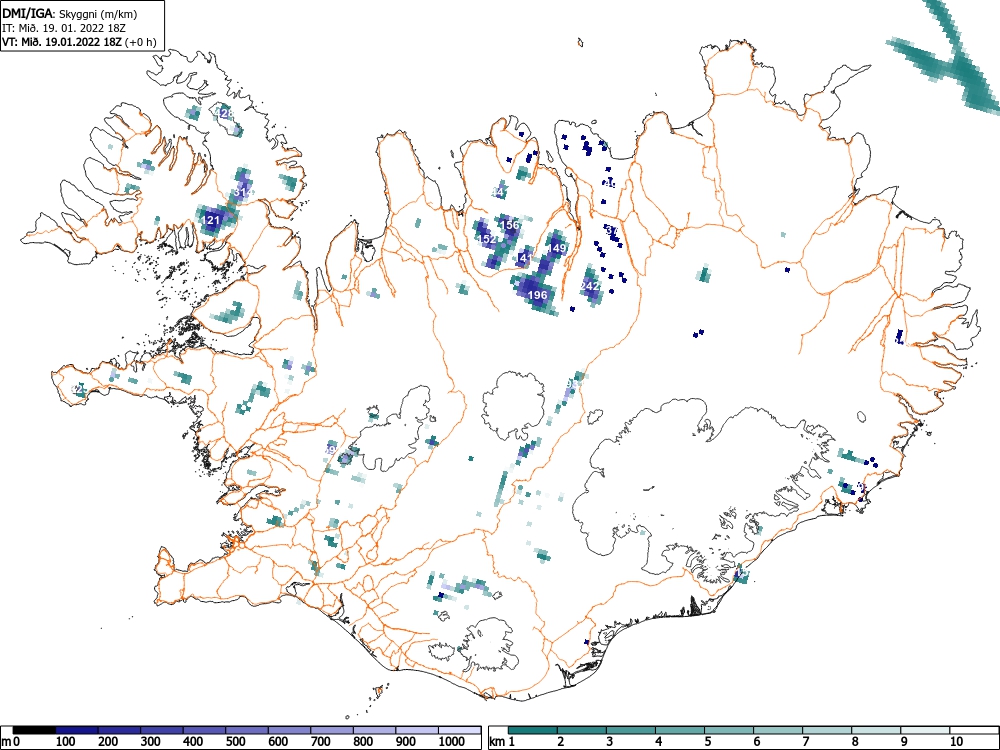Select the darkest teal swatch between km 1 and 2

point(533,730)
